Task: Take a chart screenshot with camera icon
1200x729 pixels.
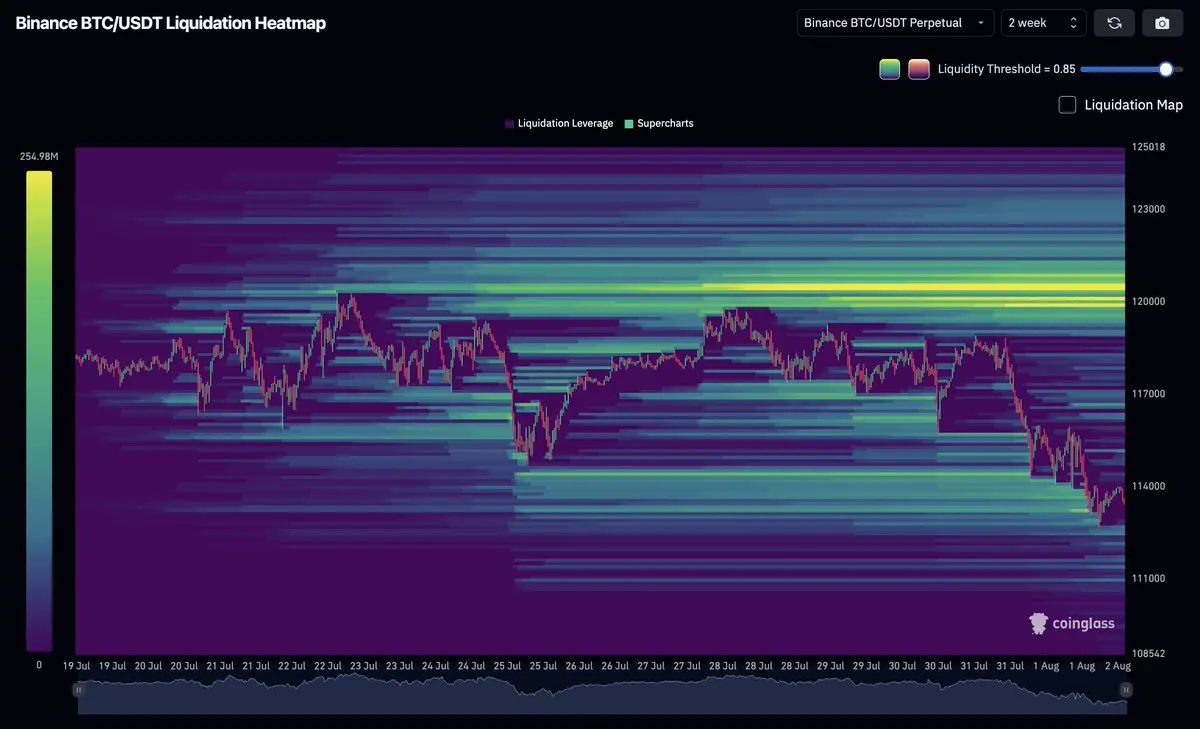Action: tap(1162, 22)
